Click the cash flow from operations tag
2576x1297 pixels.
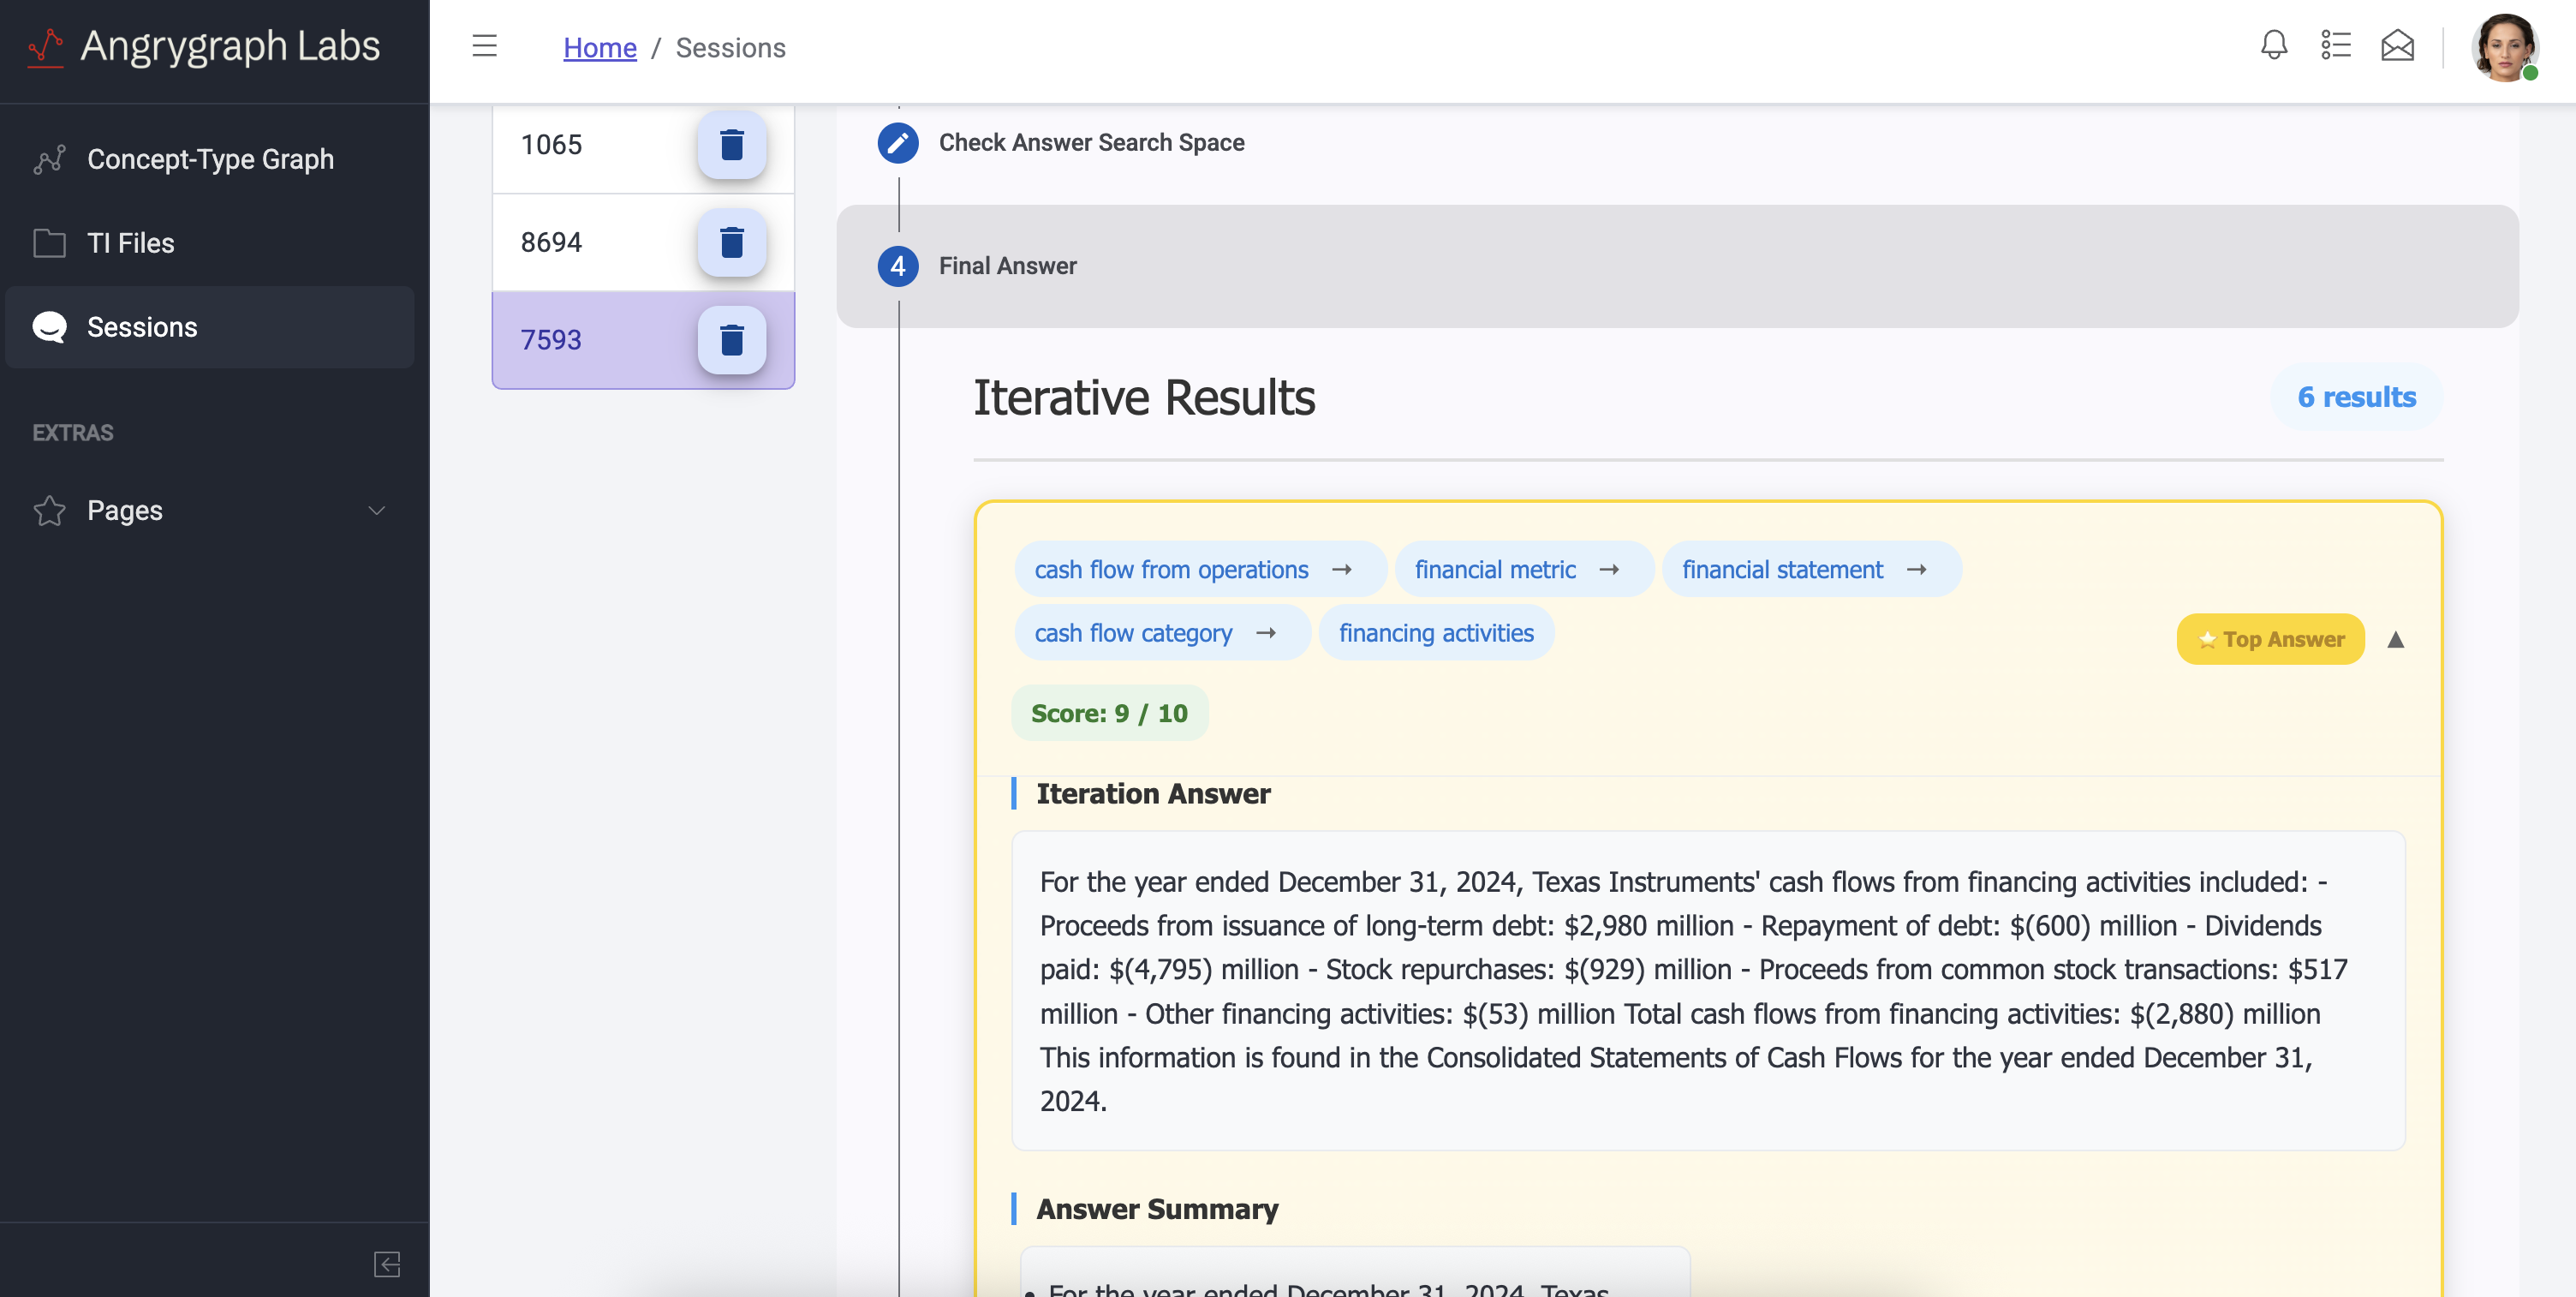1200,569
